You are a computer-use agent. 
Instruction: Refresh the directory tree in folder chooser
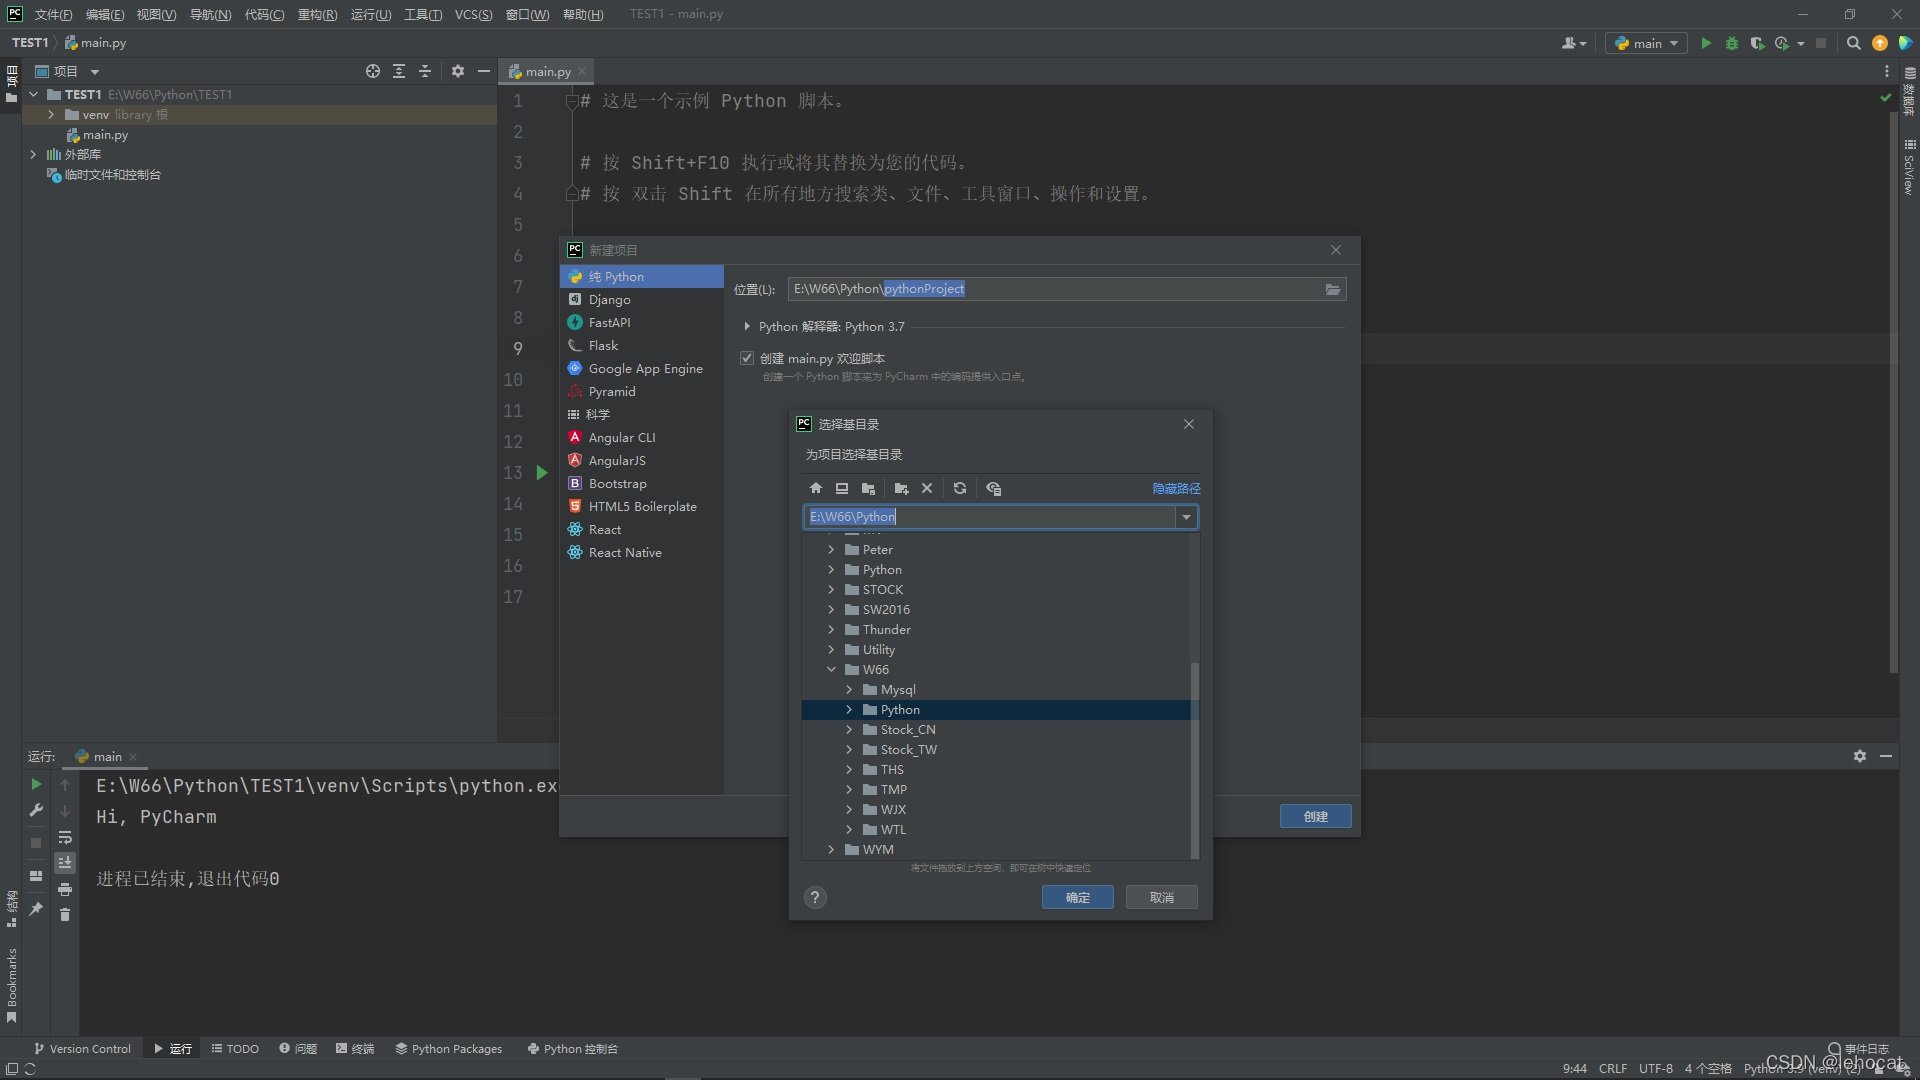click(960, 488)
